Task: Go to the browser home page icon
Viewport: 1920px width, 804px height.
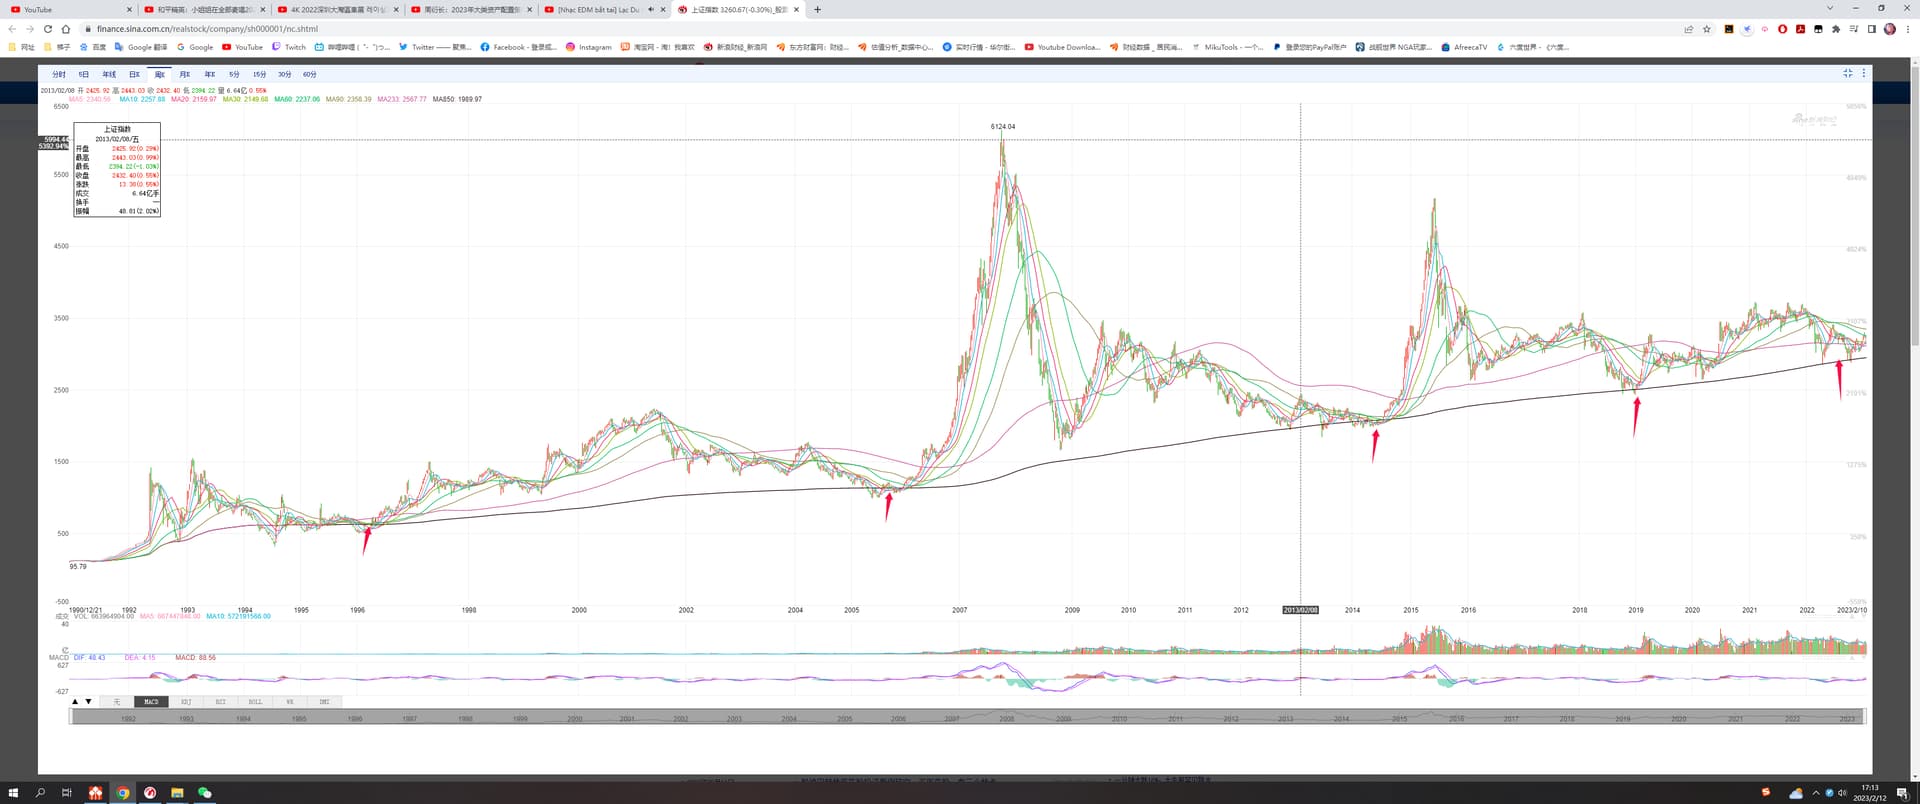Action: tap(66, 29)
